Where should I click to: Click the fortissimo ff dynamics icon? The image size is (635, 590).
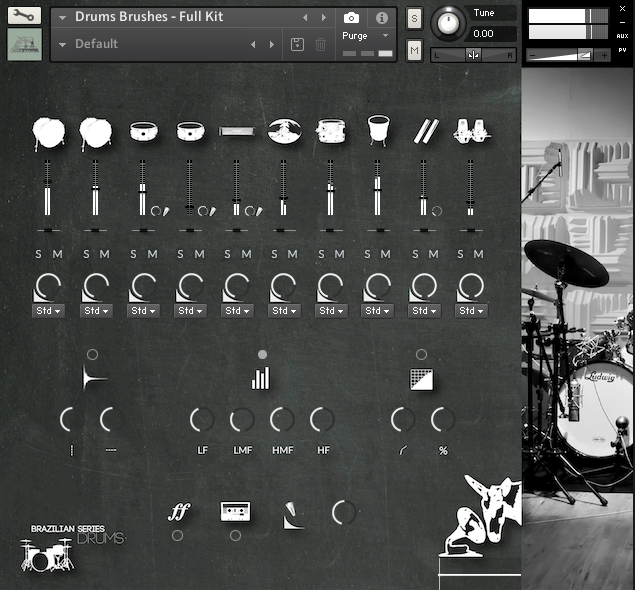(x=179, y=511)
